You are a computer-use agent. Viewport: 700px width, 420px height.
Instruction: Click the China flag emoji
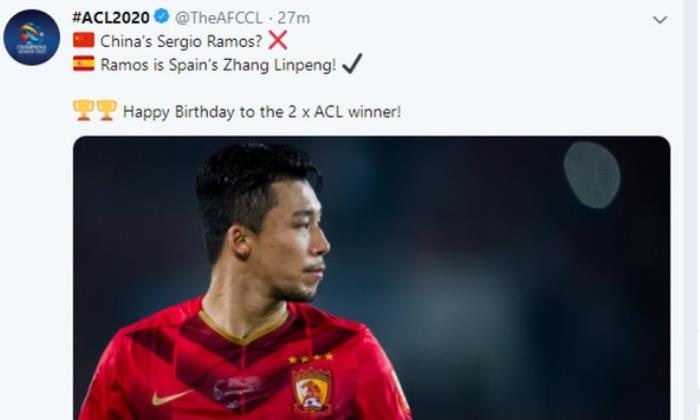tap(84, 40)
